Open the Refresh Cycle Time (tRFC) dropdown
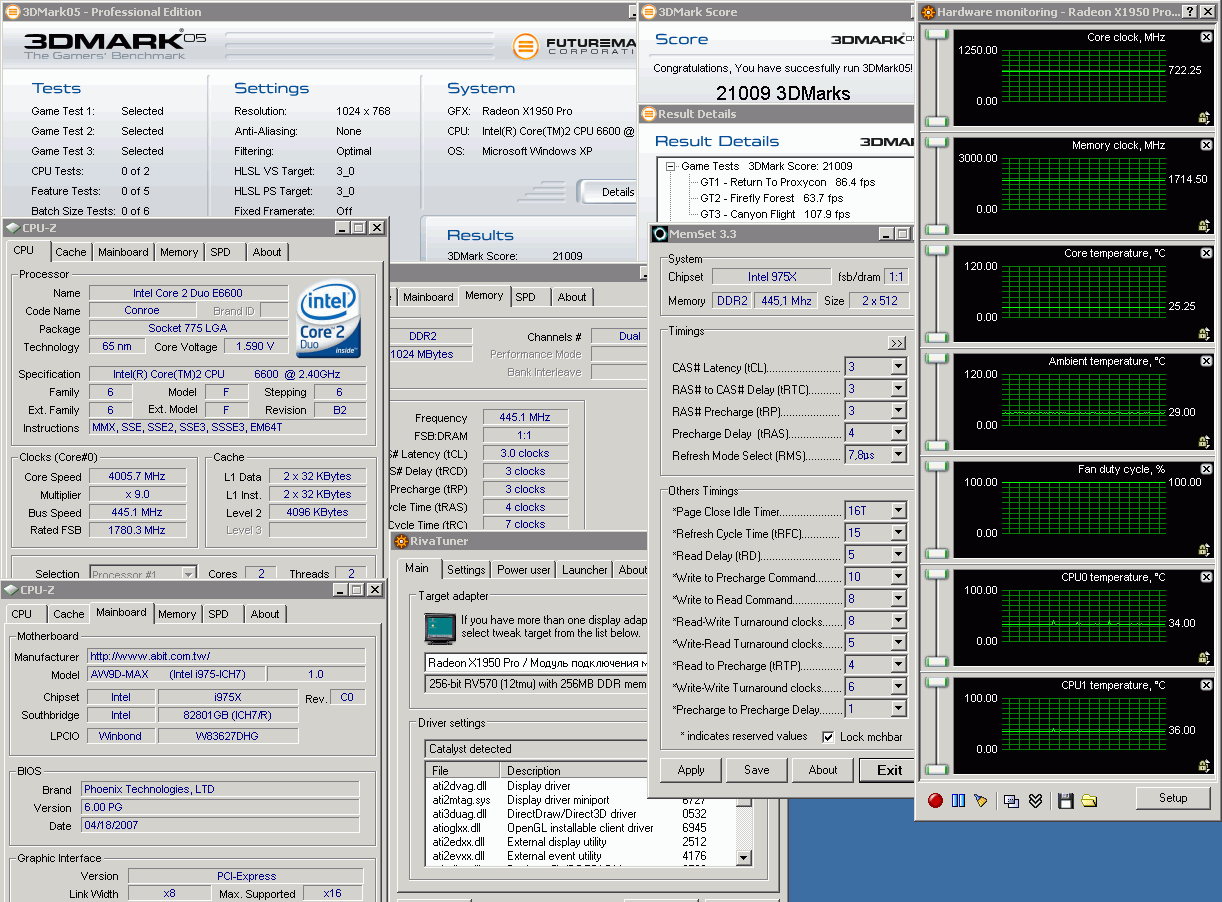 (898, 533)
